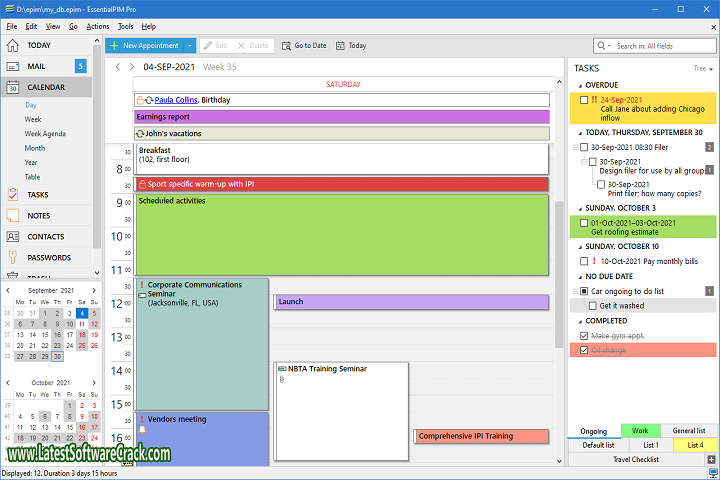The image size is (720, 480).
Task: Click the Vendors meeting reminder bell
Action: point(142,429)
